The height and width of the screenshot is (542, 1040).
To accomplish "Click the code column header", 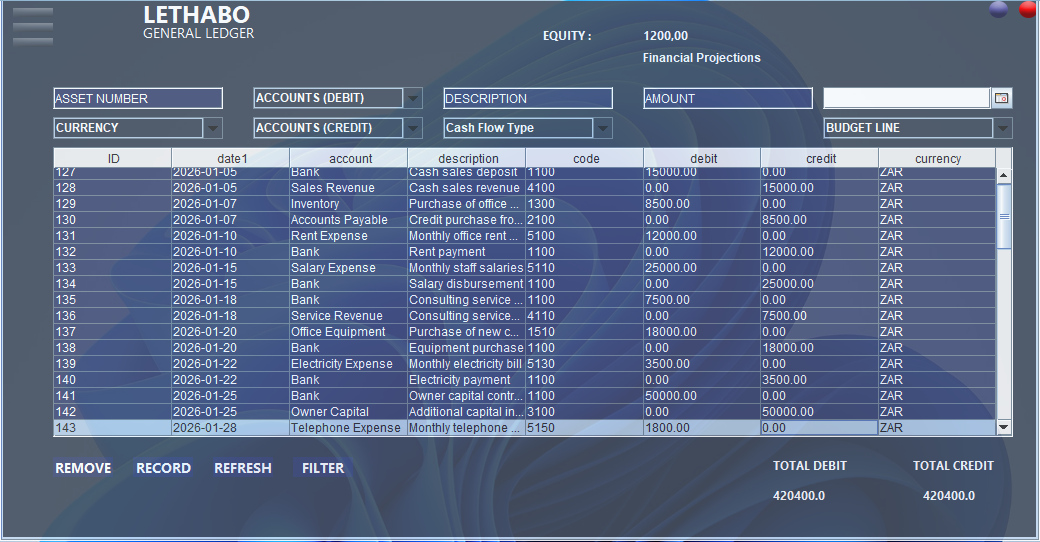I will click(x=585, y=158).
